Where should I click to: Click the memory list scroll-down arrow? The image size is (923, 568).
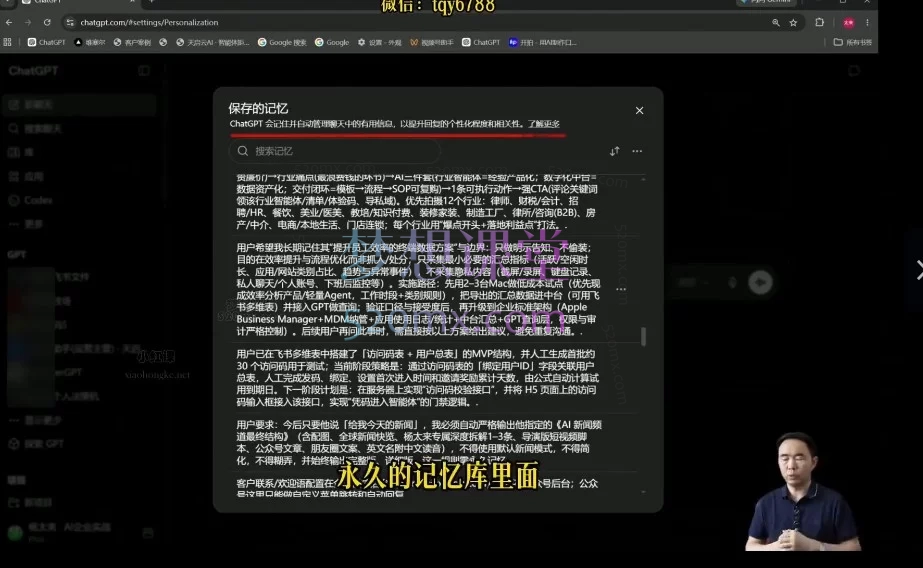[643, 491]
